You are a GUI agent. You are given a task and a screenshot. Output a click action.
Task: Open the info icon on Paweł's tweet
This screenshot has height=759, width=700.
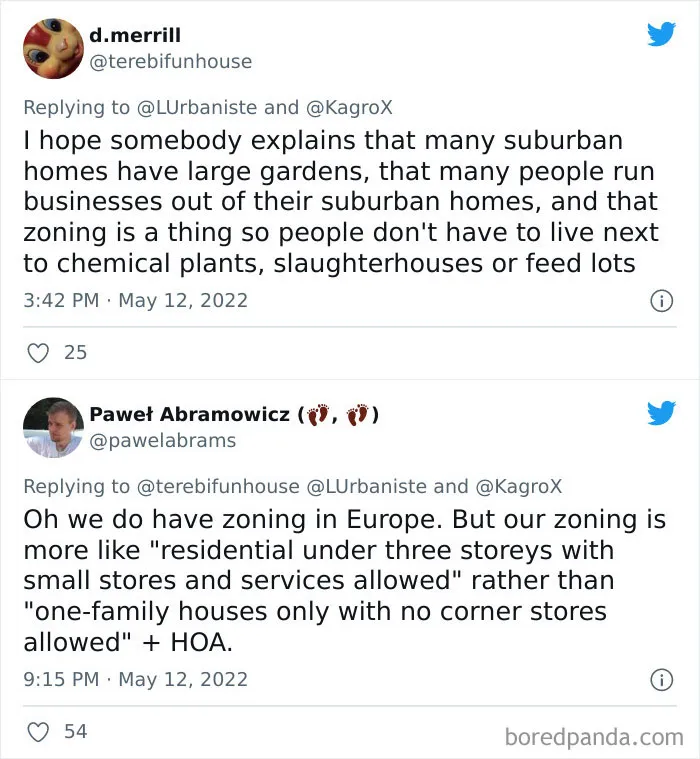[x=661, y=680]
